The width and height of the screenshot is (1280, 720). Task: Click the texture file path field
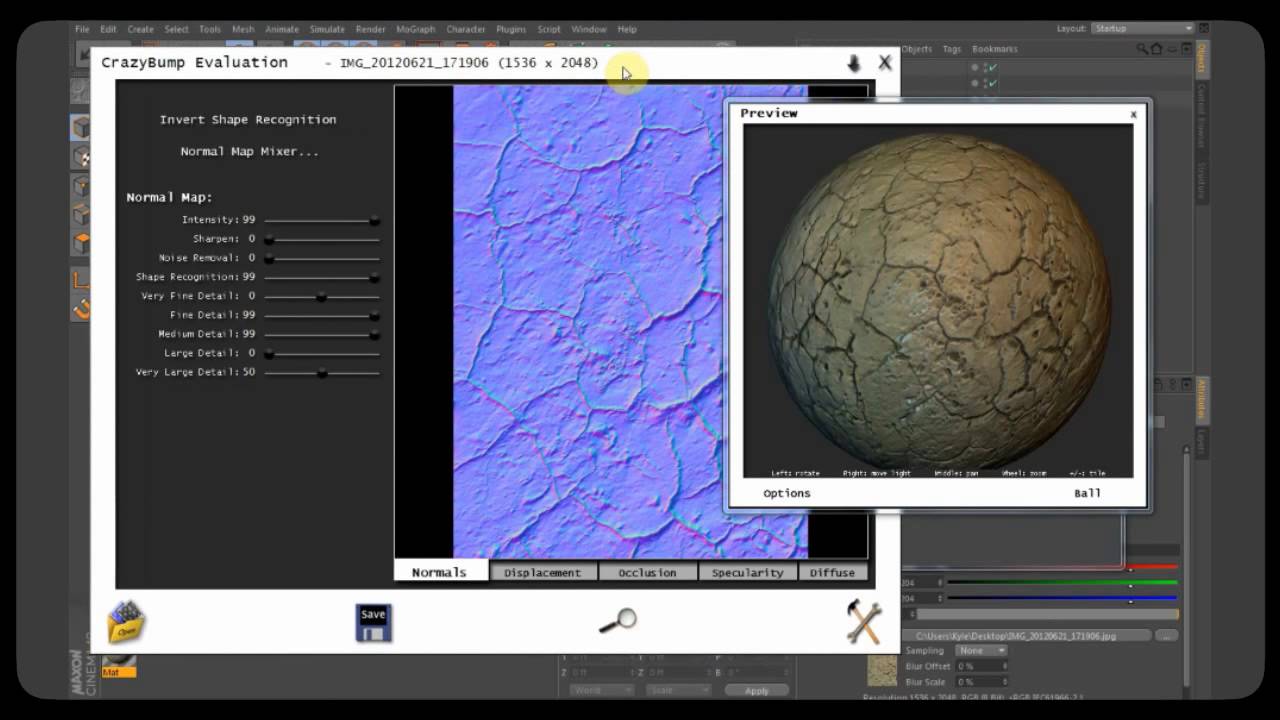coord(1026,635)
